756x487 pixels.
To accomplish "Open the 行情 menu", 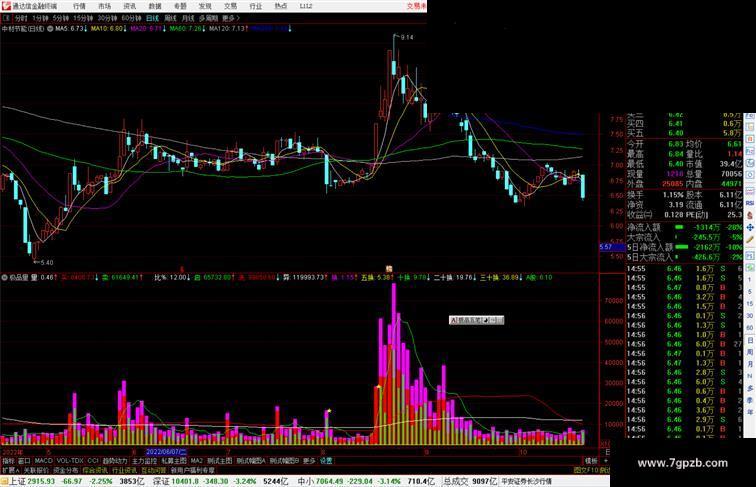I will [x=79, y=6].
